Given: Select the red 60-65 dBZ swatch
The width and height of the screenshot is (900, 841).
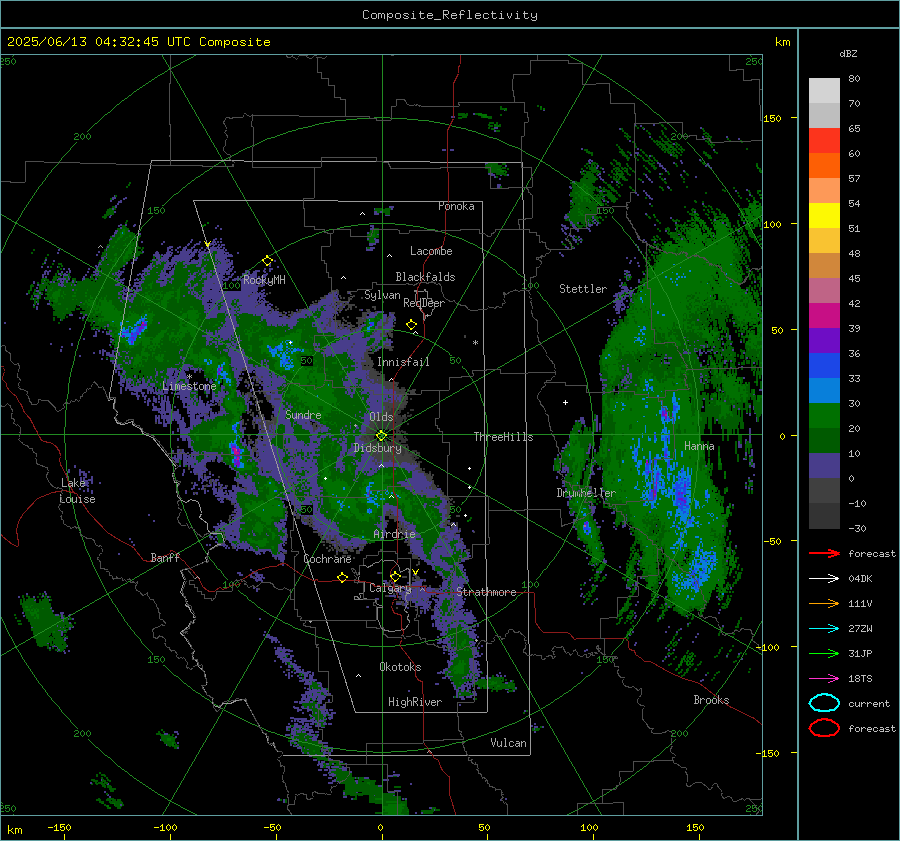Looking at the screenshot, I should [x=824, y=140].
